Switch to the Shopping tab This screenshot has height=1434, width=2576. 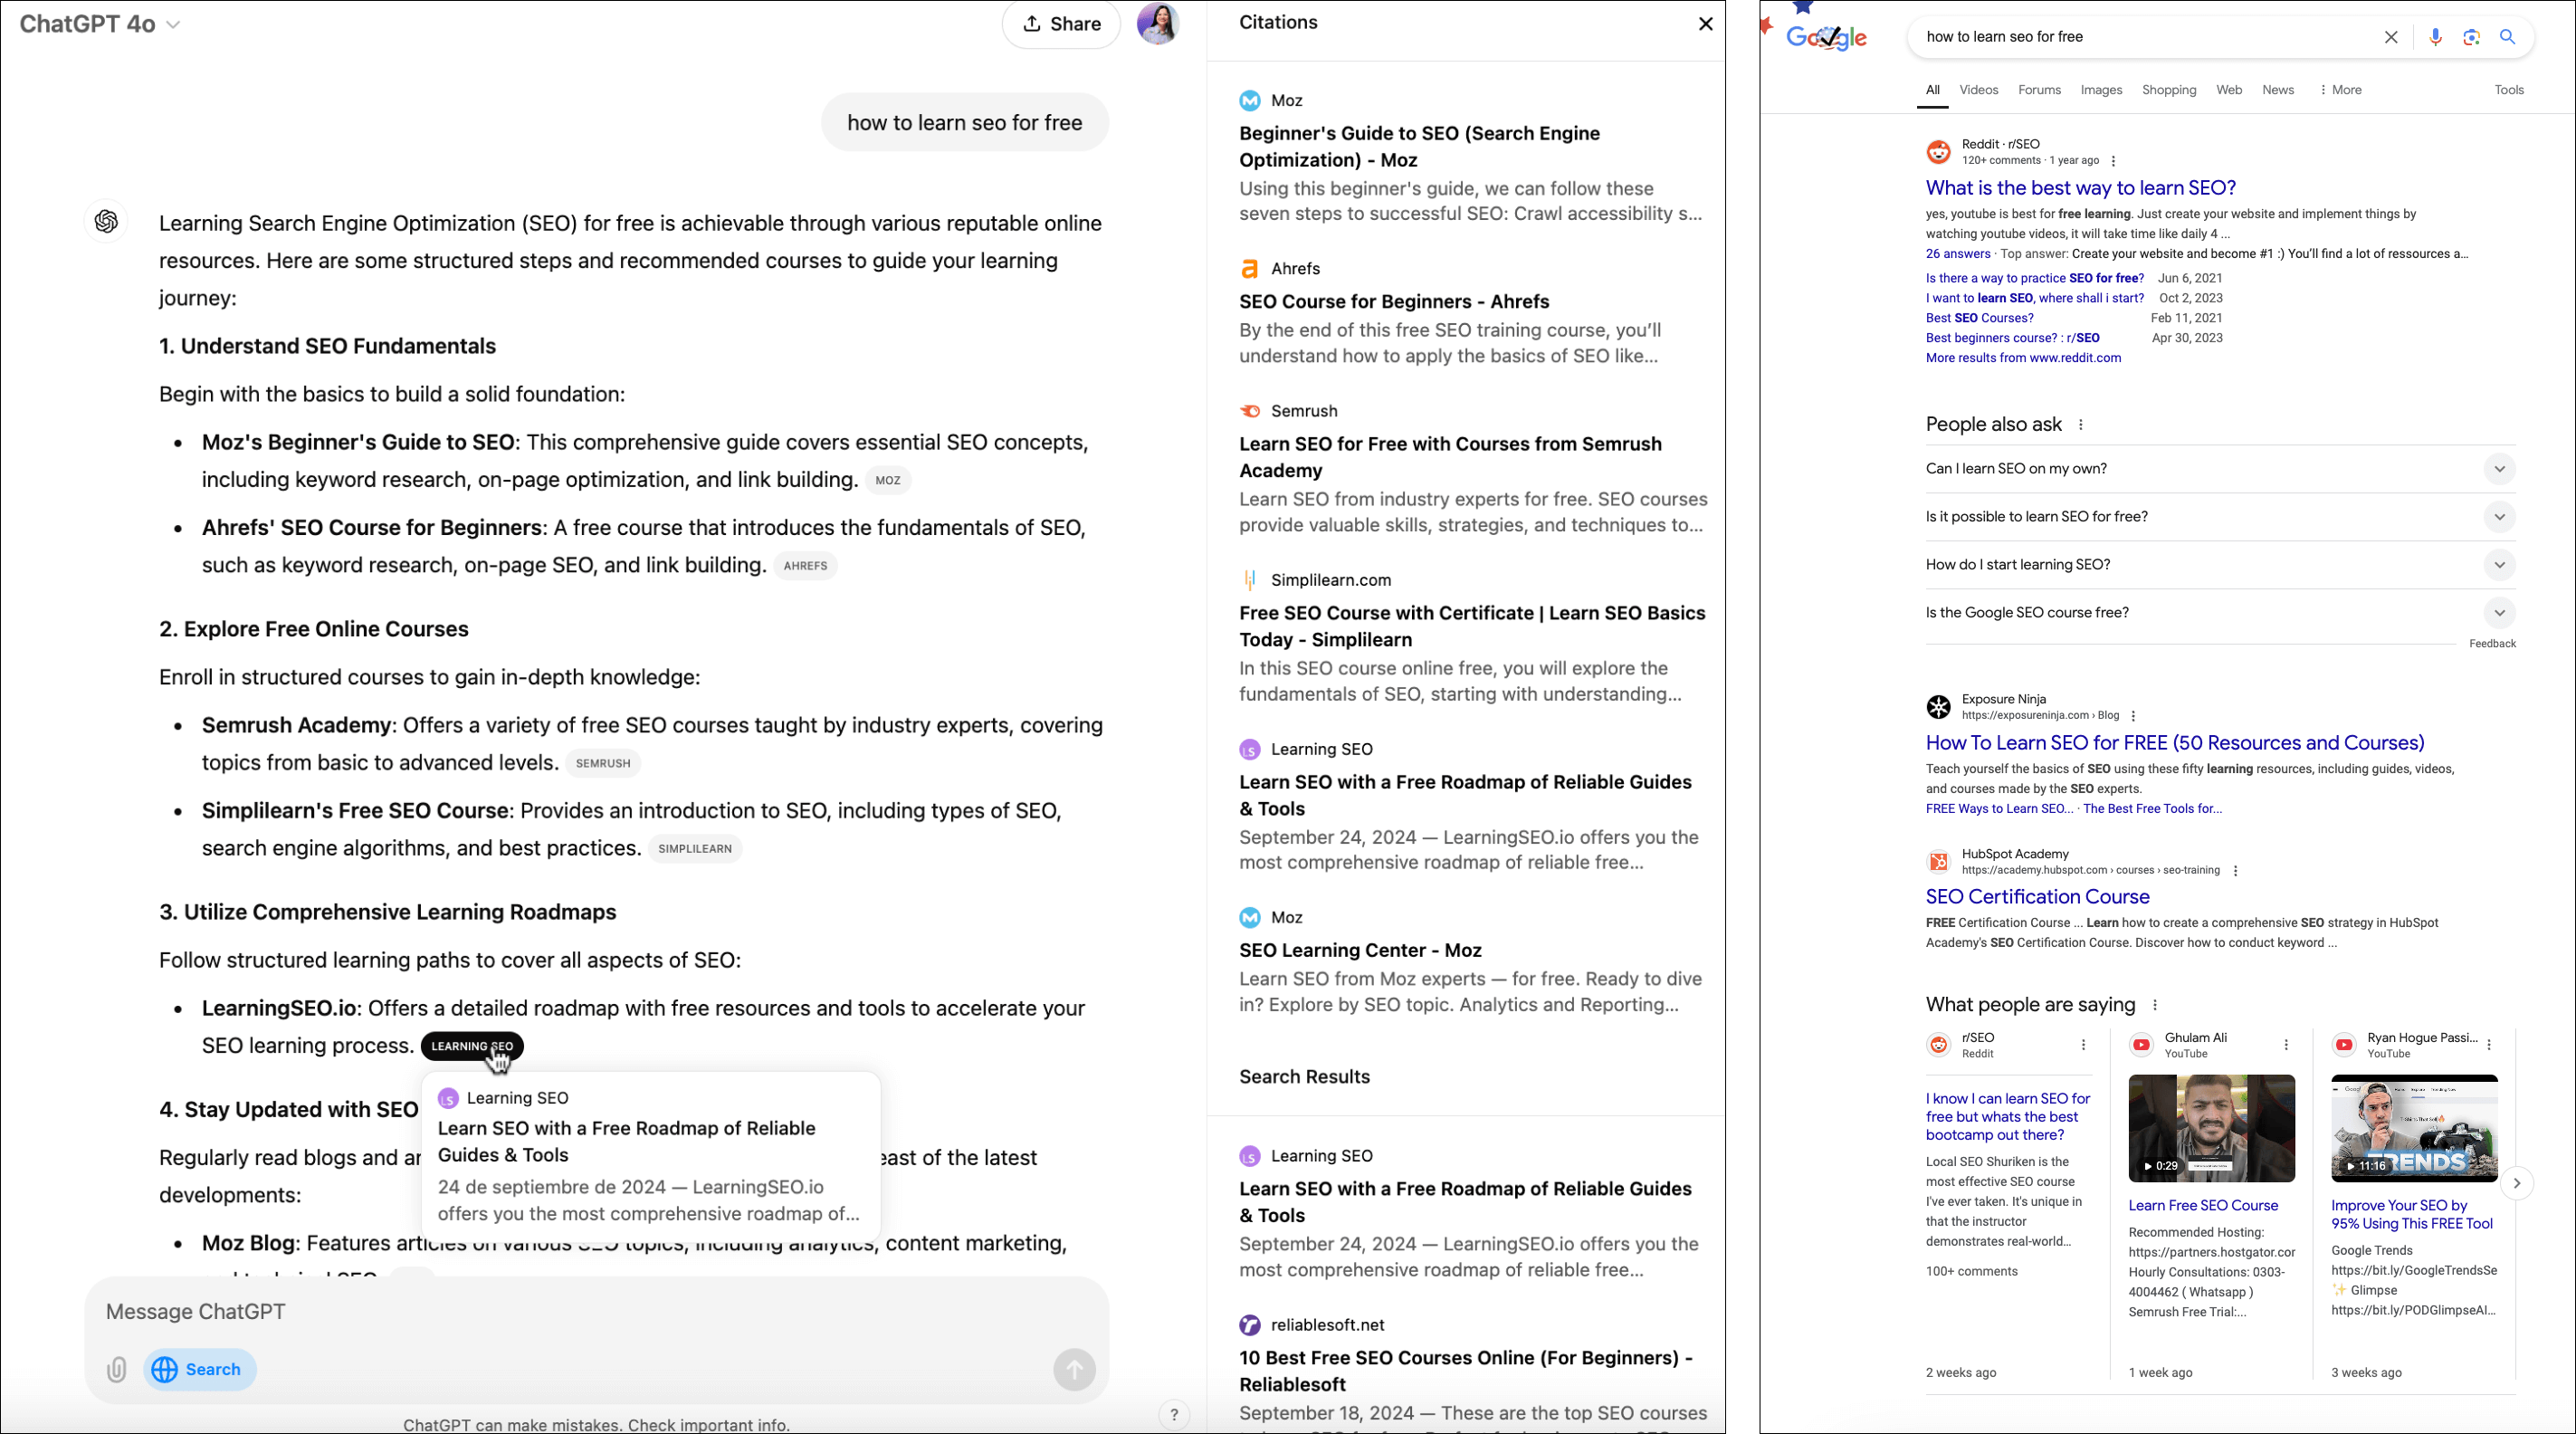(x=2169, y=90)
